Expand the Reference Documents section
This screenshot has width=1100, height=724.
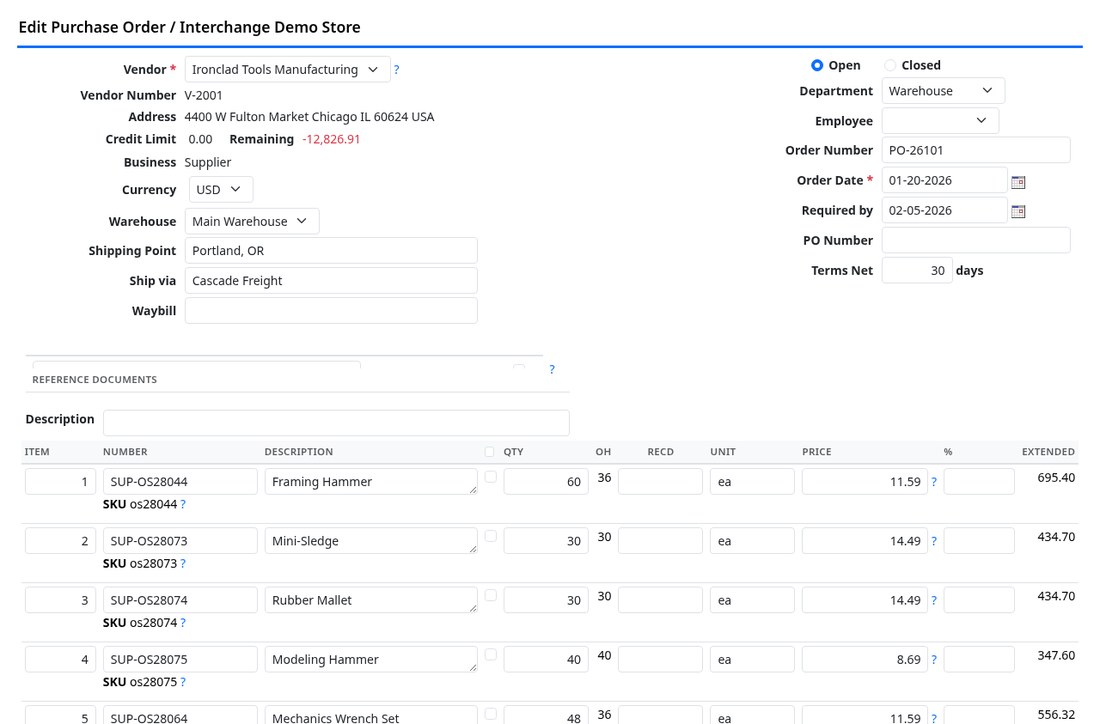pos(95,380)
